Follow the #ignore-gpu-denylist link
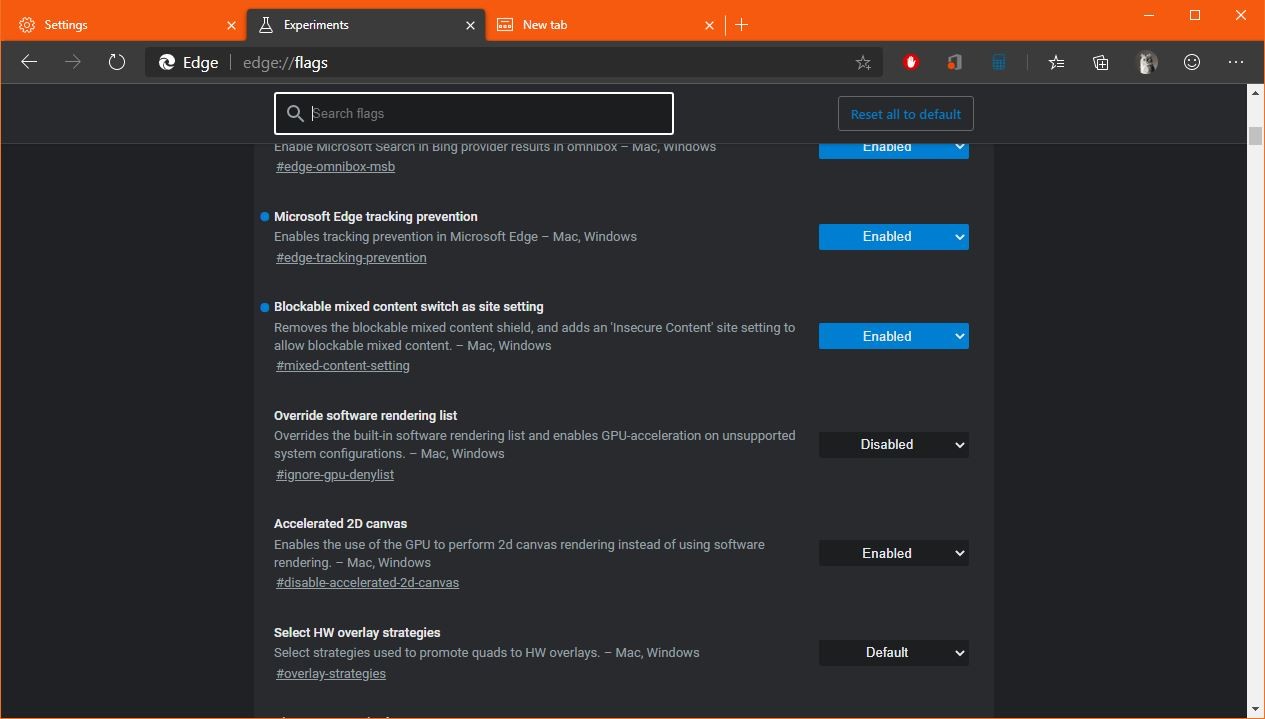1265x719 pixels. coord(334,474)
